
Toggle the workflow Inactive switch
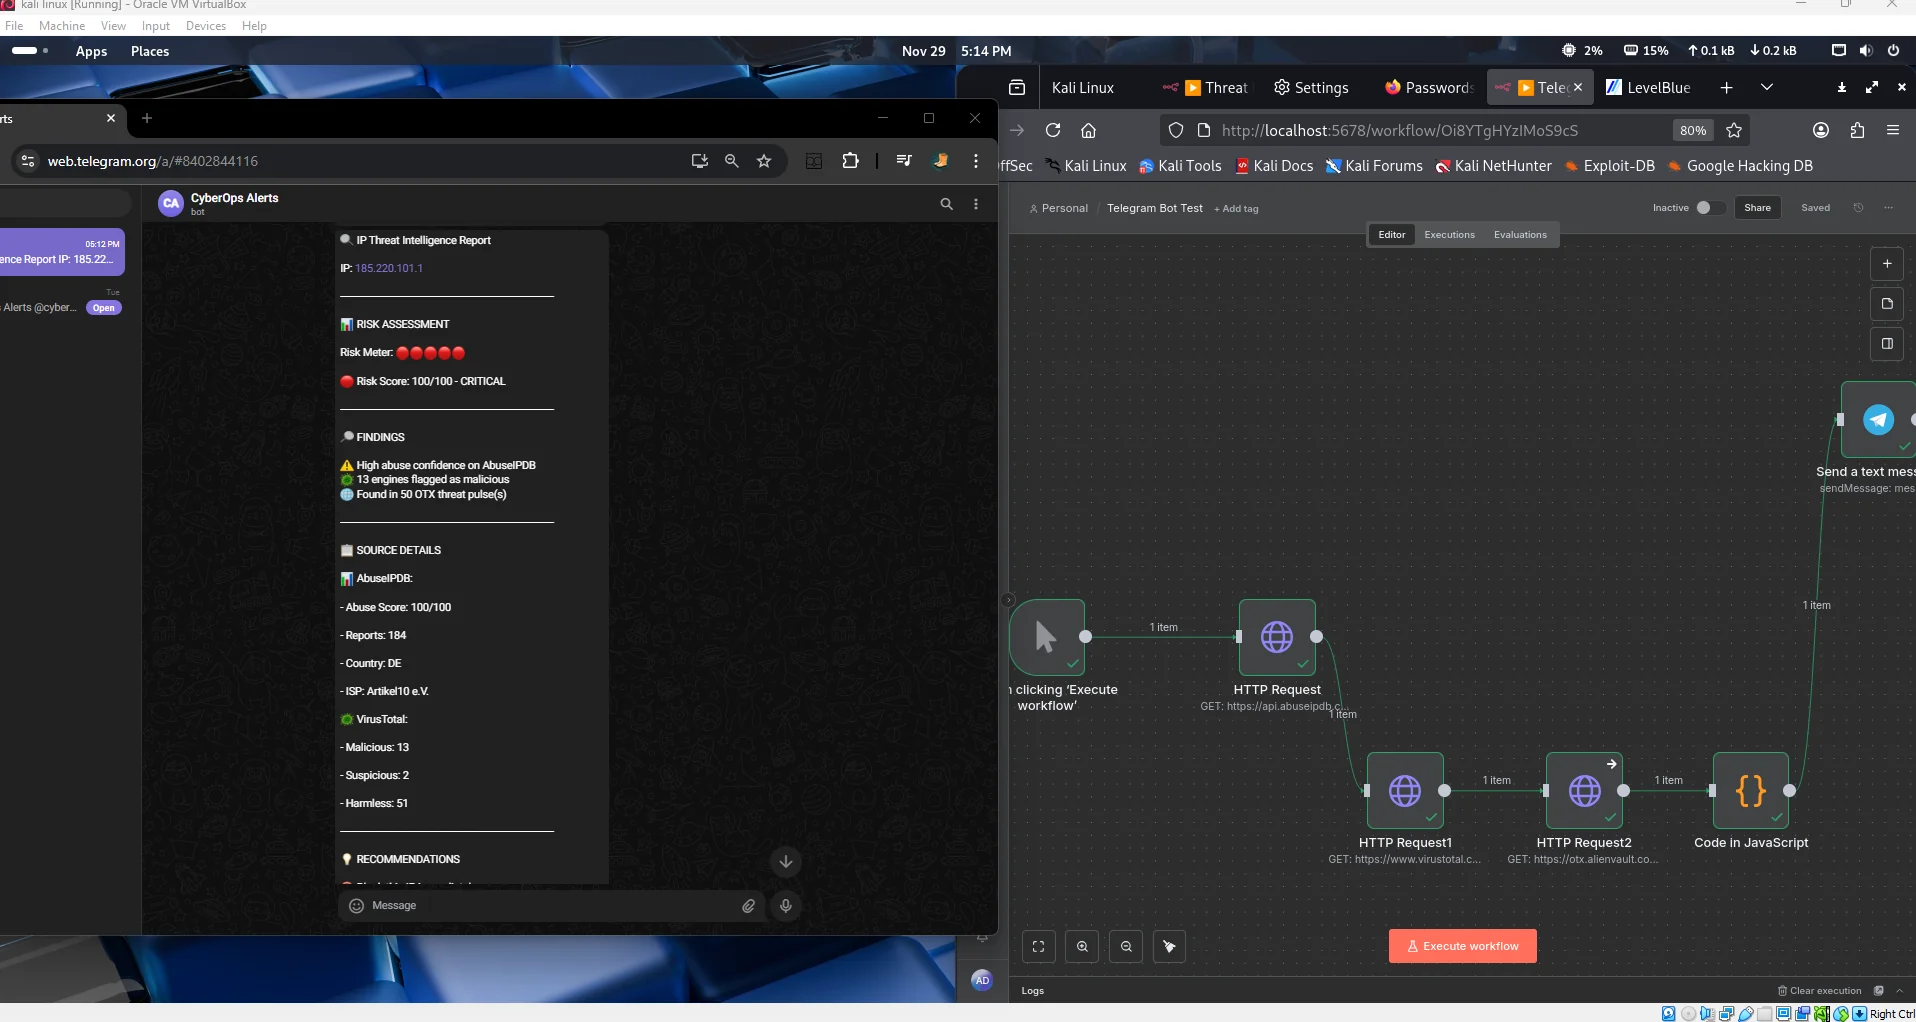[x=1709, y=208]
